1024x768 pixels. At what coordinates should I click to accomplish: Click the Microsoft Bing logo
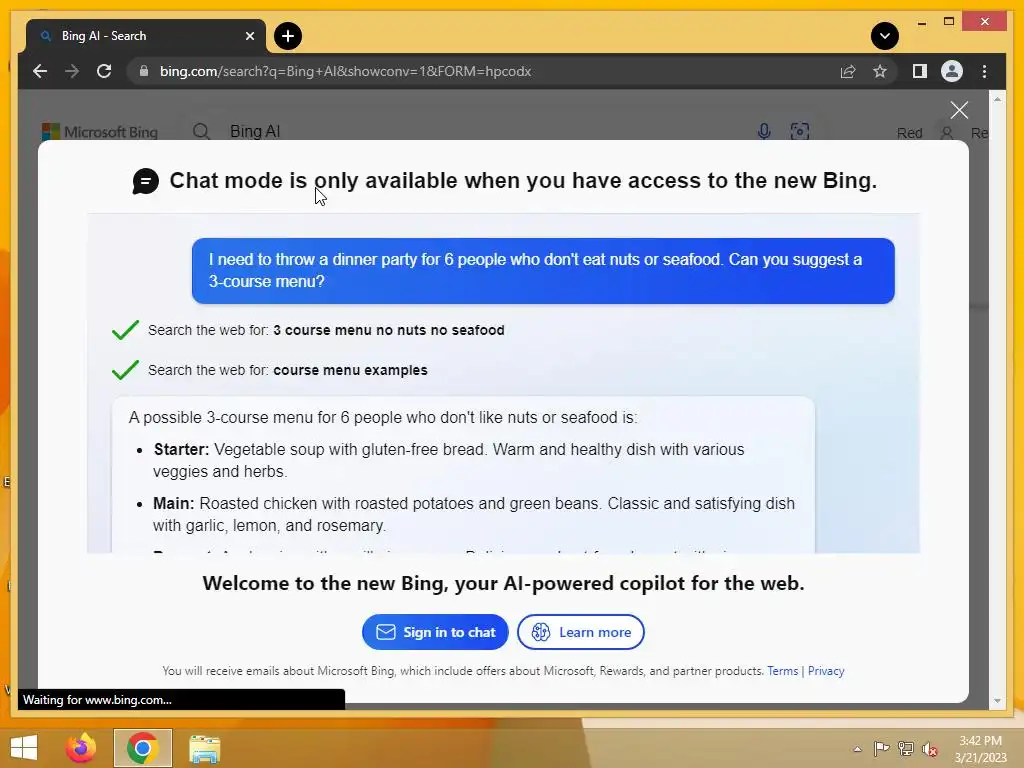click(x=100, y=132)
